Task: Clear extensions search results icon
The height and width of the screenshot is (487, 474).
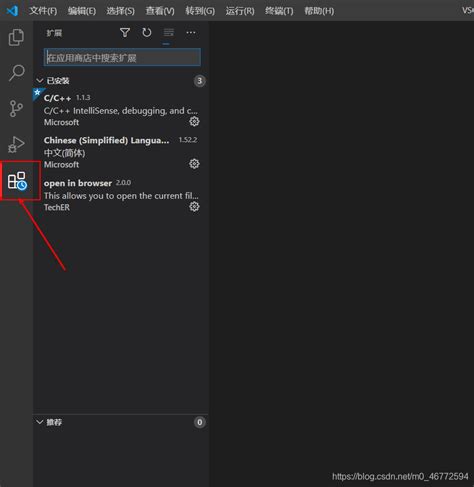Action: pos(169,33)
